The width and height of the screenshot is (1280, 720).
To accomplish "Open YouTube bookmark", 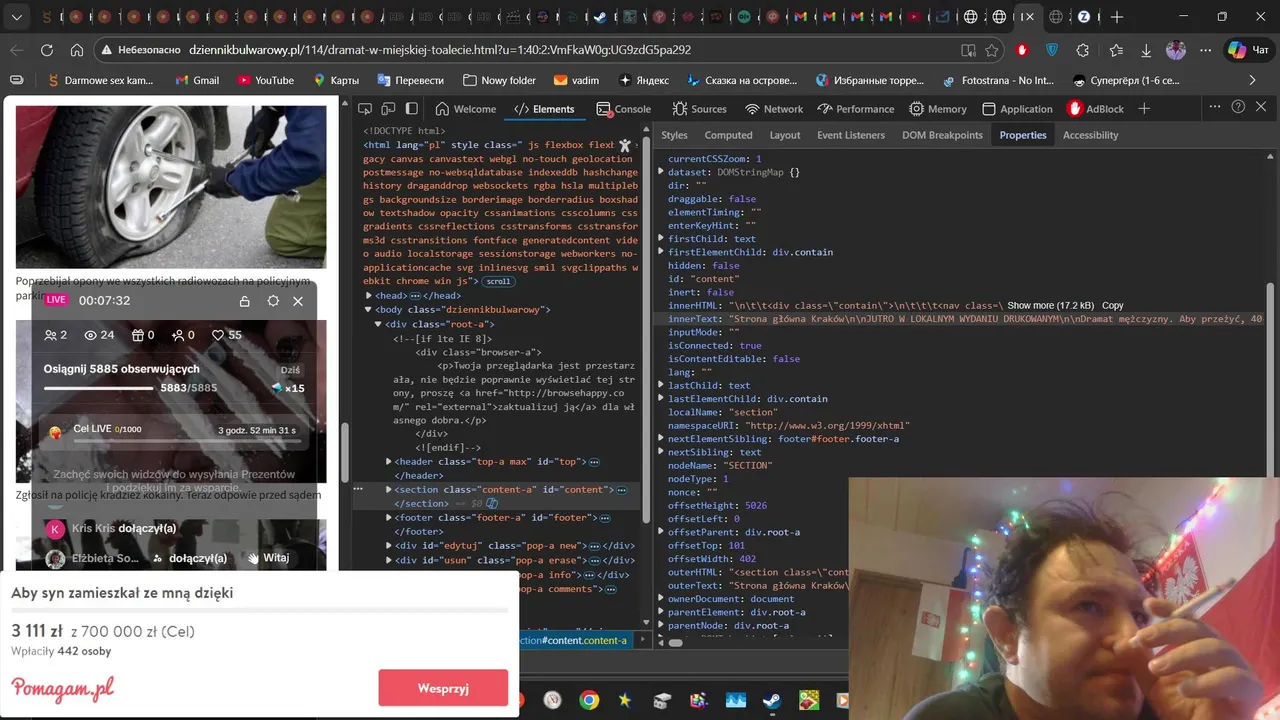I will coord(265,80).
